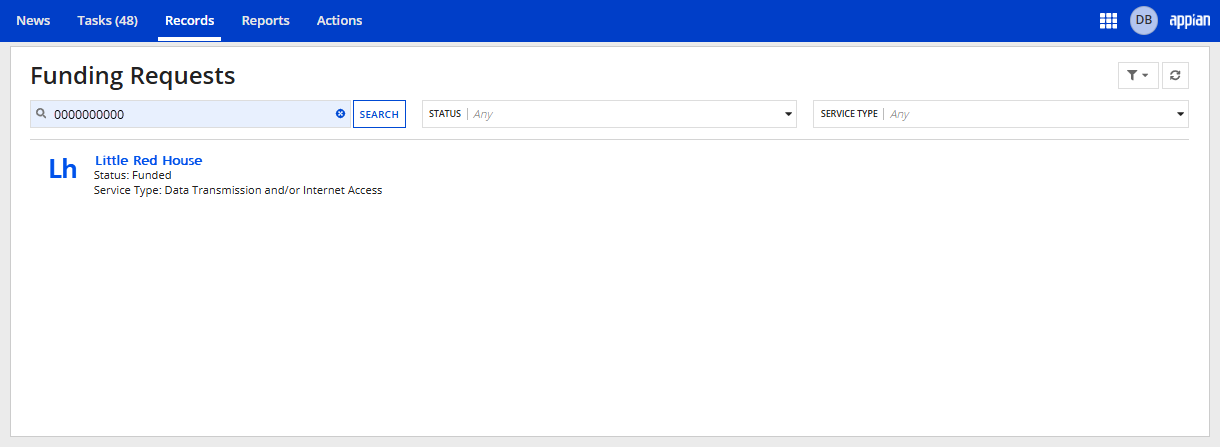
Task: Click the Lh record initials icon
Action: [63, 169]
